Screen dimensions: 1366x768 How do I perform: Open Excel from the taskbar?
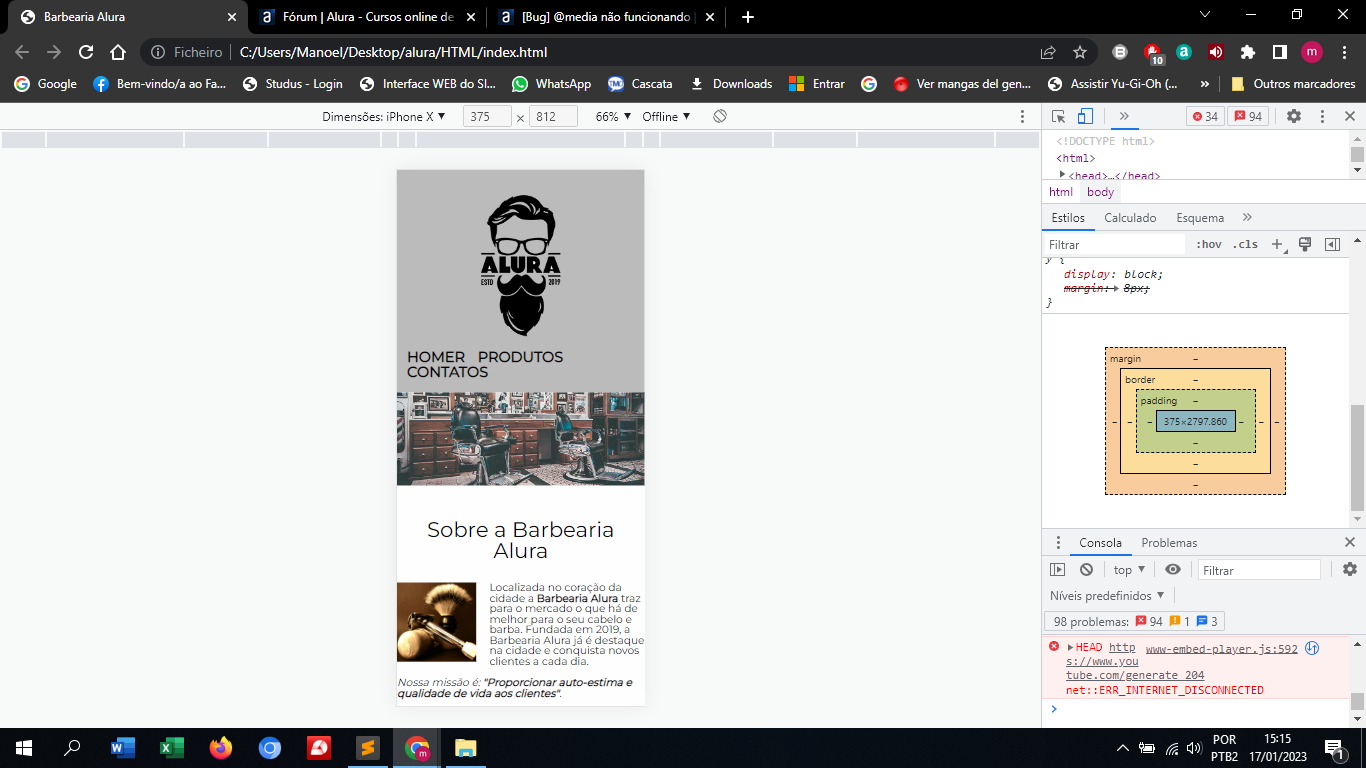(172, 747)
